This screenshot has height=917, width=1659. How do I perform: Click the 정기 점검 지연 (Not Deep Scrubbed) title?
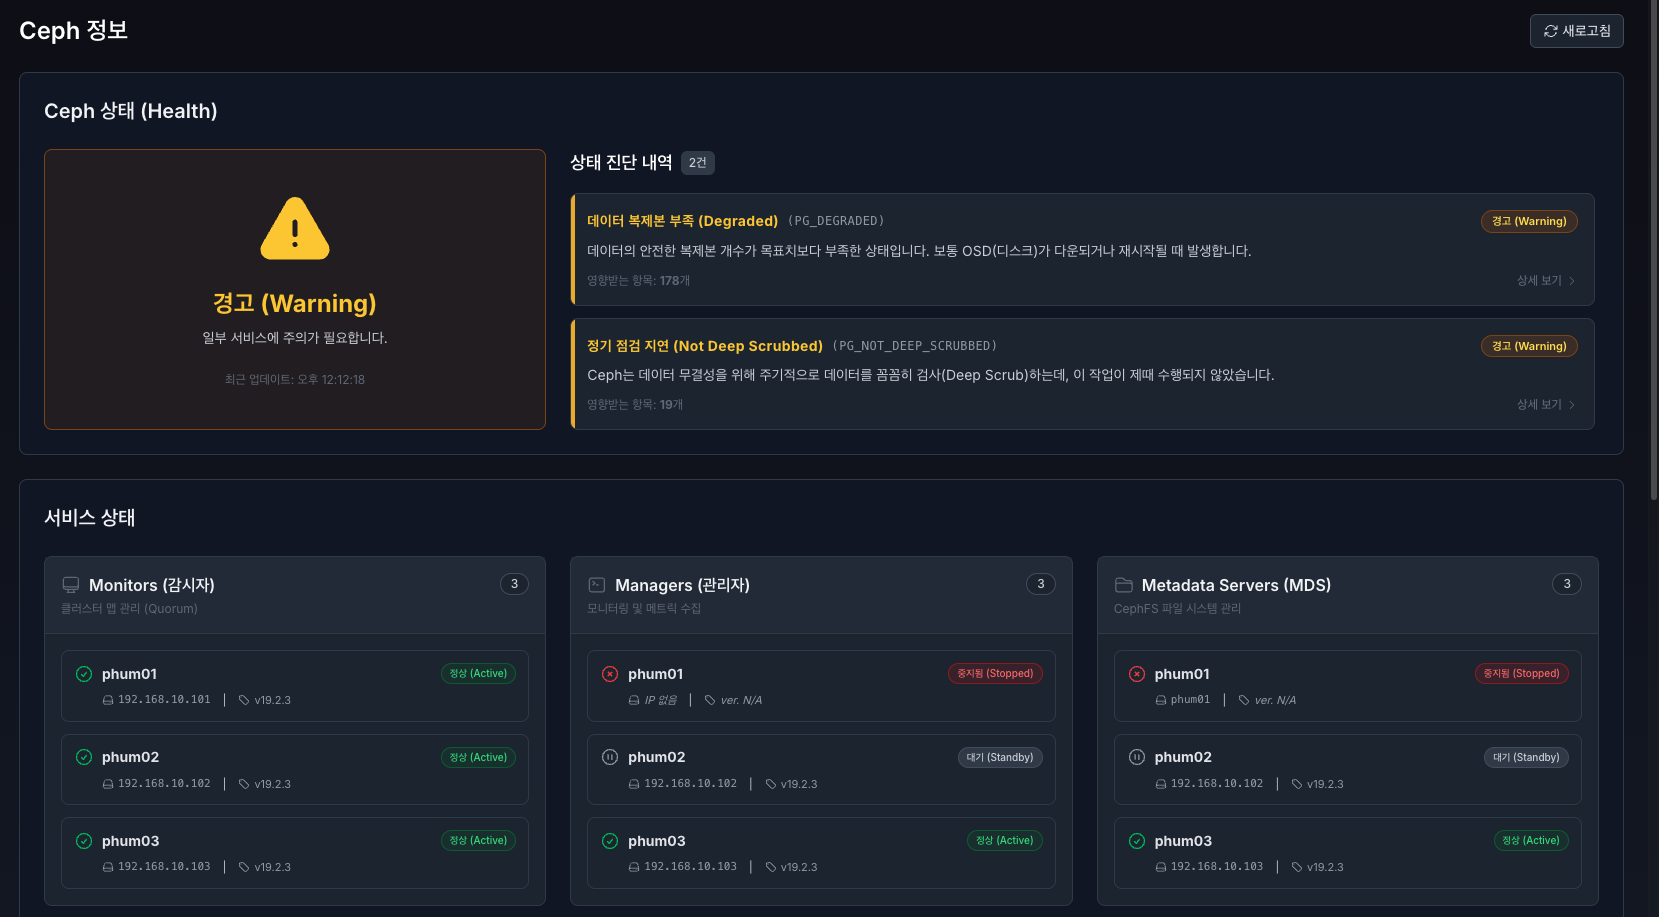(x=705, y=346)
